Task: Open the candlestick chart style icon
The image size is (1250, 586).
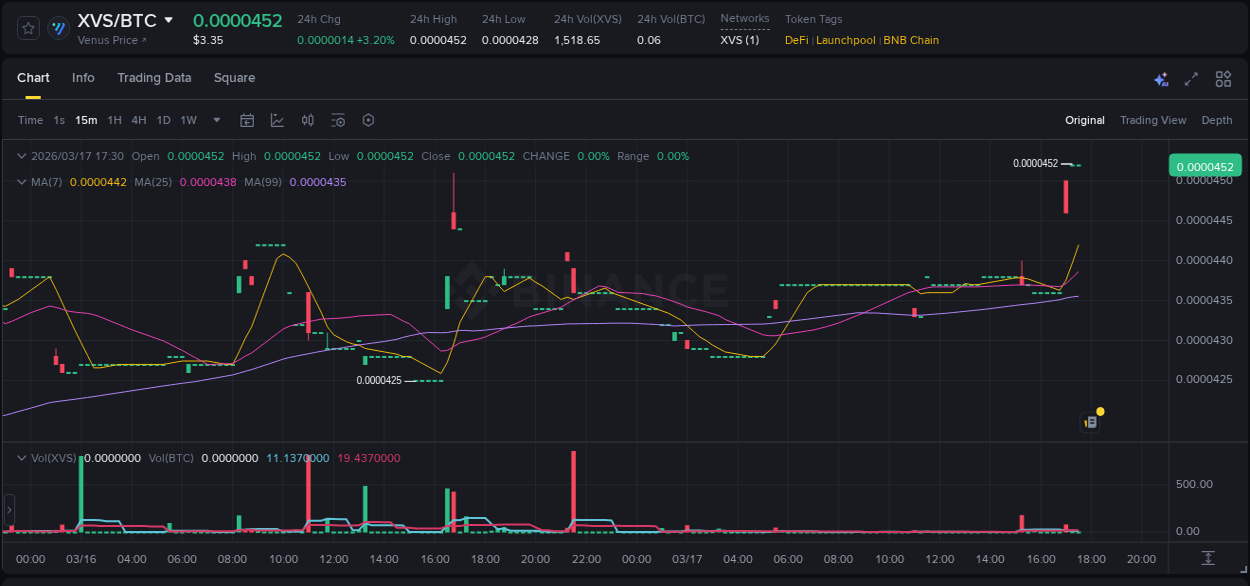Action: 308,120
